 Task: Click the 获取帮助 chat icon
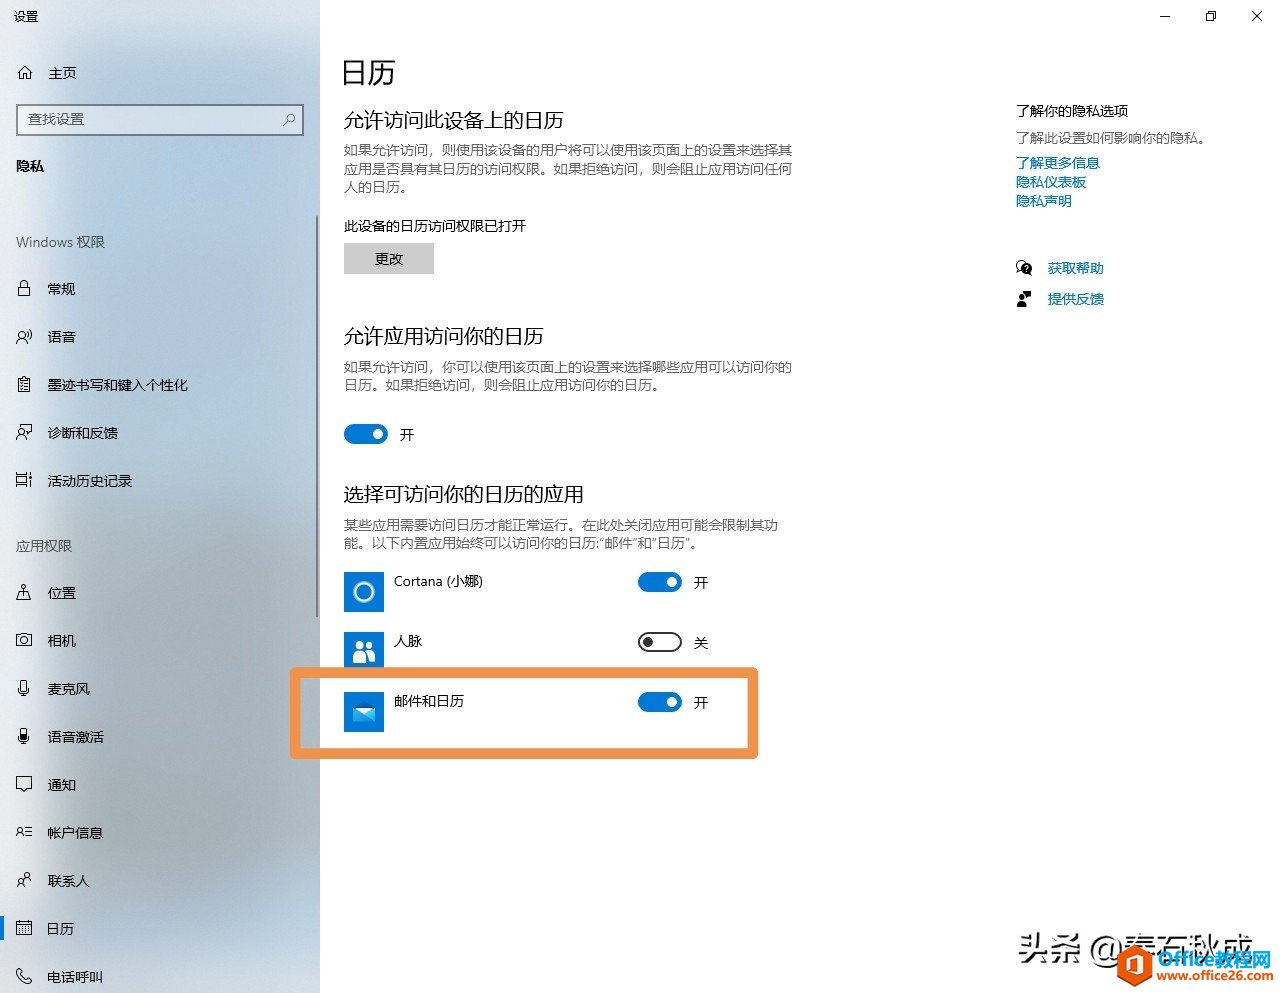1024,268
